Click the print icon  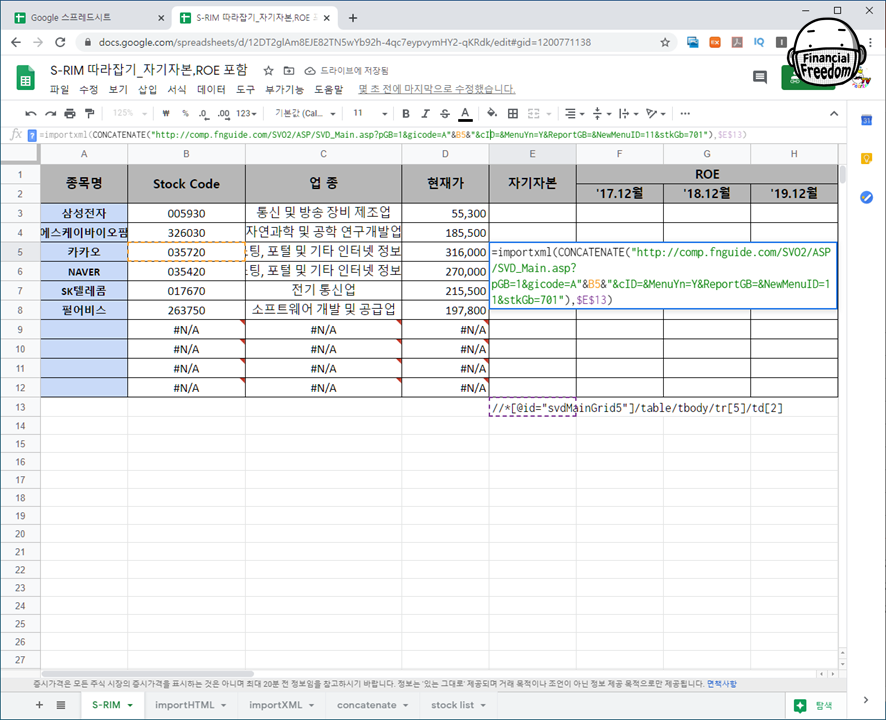click(x=70, y=114)
